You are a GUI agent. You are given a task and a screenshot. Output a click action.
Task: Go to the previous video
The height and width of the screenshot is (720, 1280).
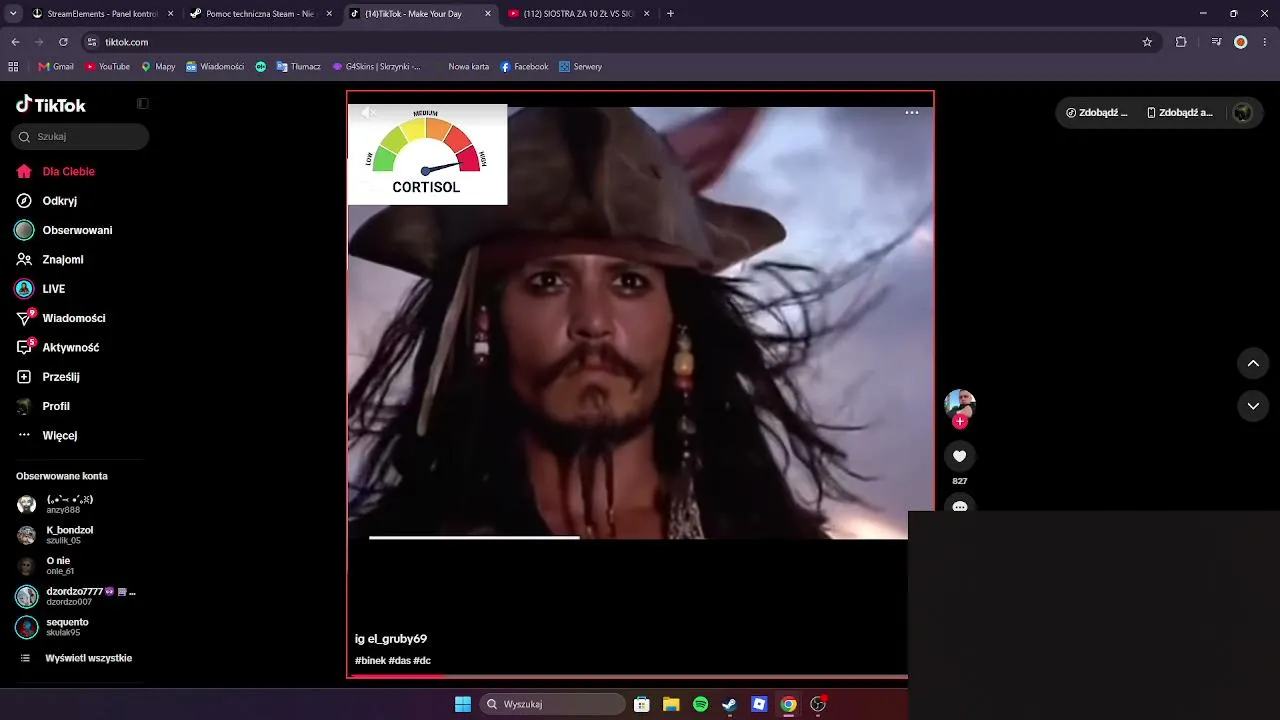[1253, 363]
